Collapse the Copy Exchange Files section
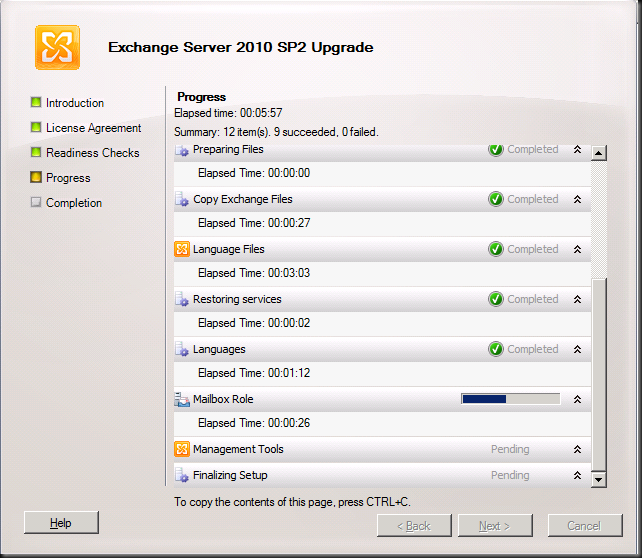This screenshot has height=558, width=642. [577, 199]
